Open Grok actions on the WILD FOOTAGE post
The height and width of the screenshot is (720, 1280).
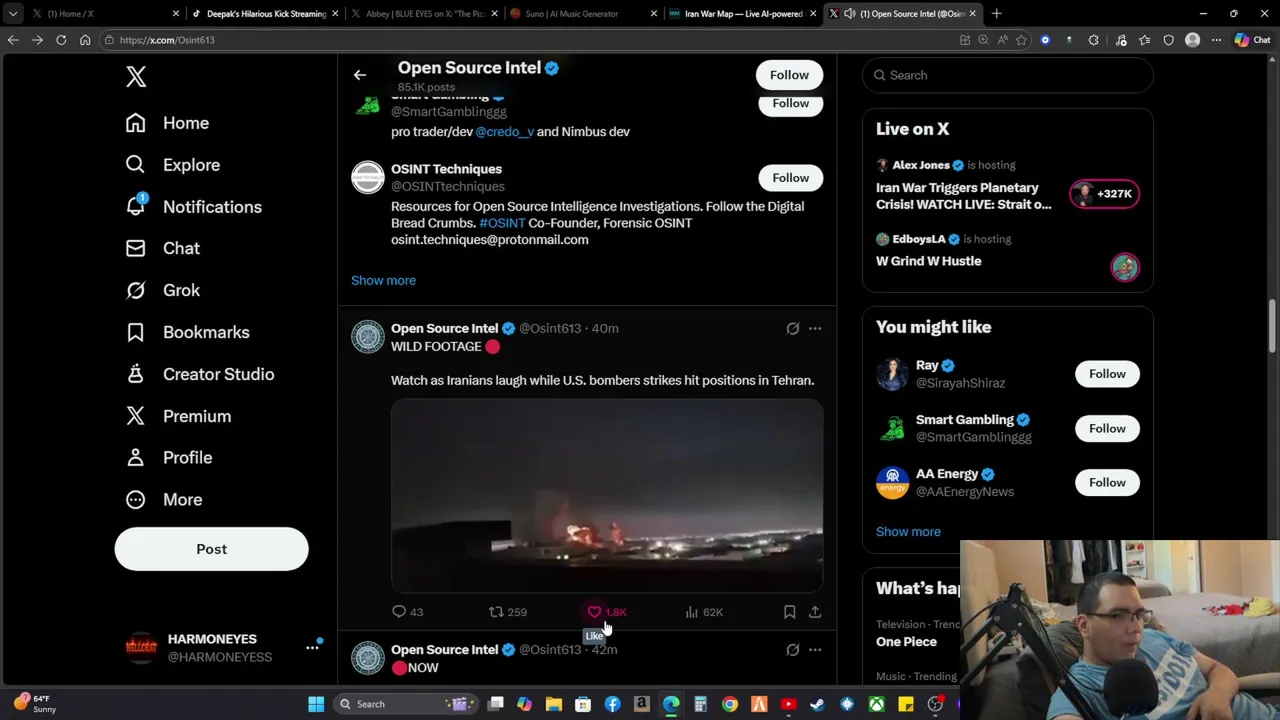pos(793,328)
